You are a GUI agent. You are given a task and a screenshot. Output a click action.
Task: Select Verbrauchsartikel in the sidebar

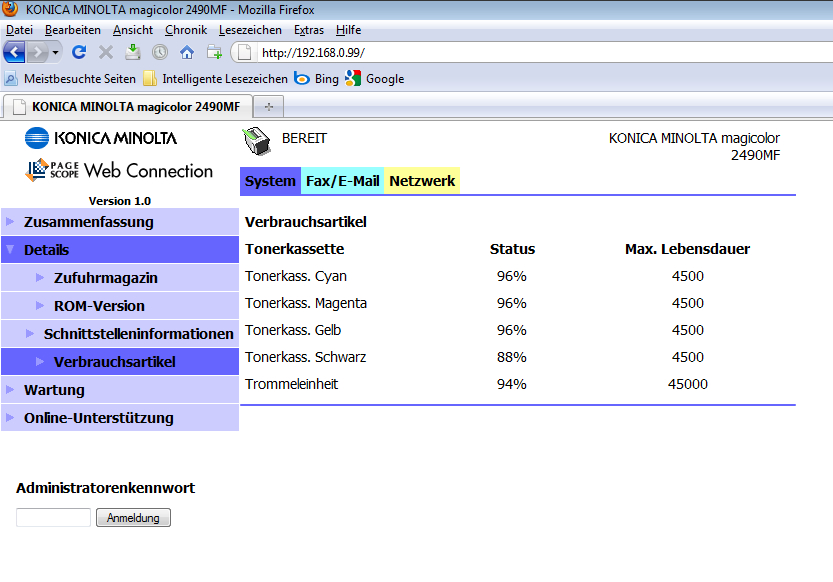point(120,362)
